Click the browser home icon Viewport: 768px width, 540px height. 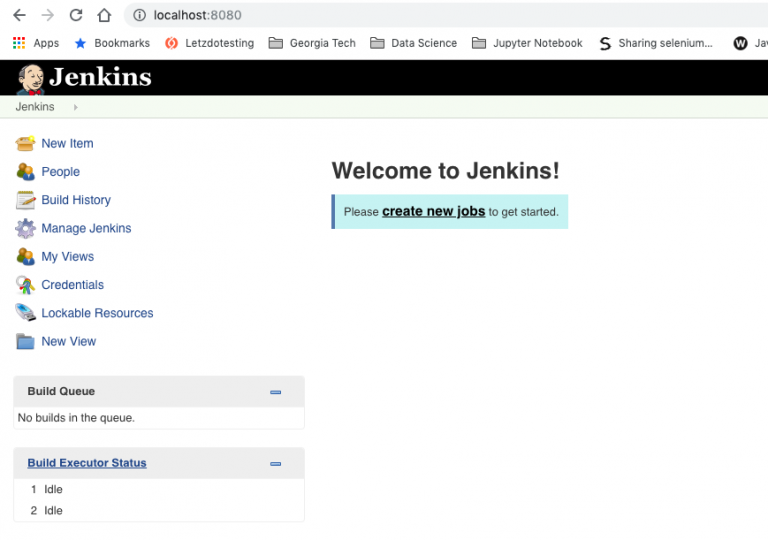tap(104, 15)
